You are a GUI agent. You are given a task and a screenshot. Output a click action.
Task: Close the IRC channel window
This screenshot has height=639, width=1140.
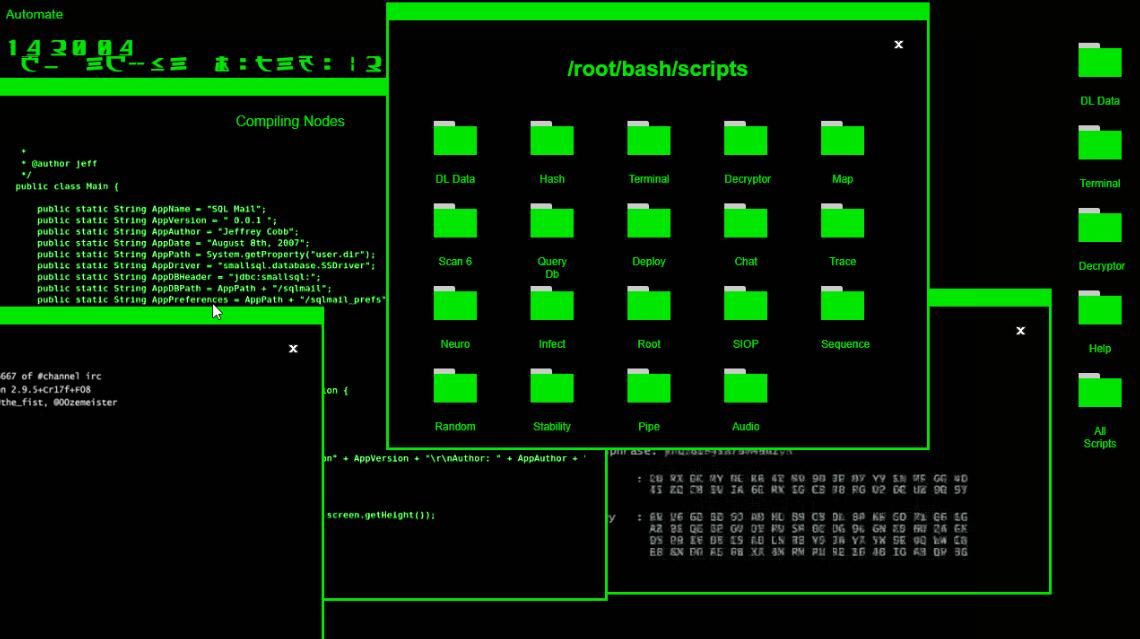(293, 349)
